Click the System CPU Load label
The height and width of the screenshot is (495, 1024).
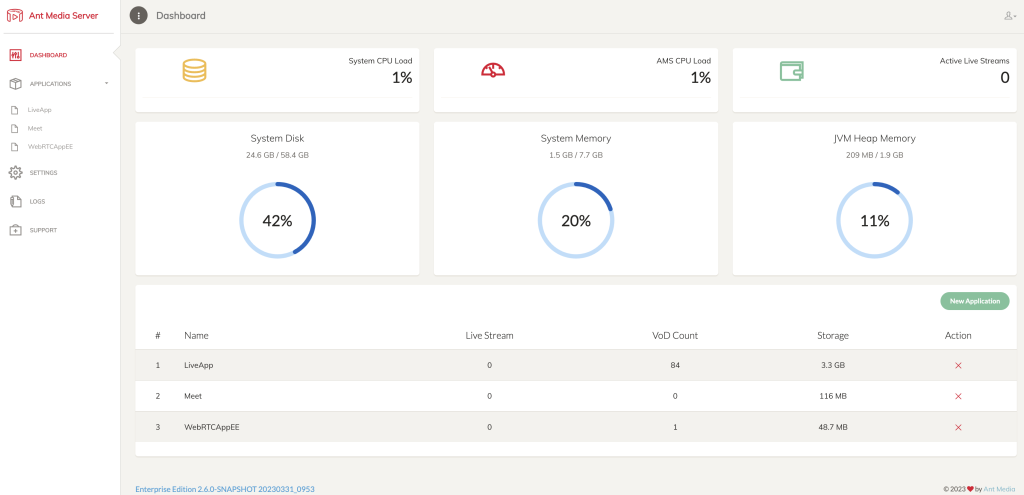tap(380, 61)
